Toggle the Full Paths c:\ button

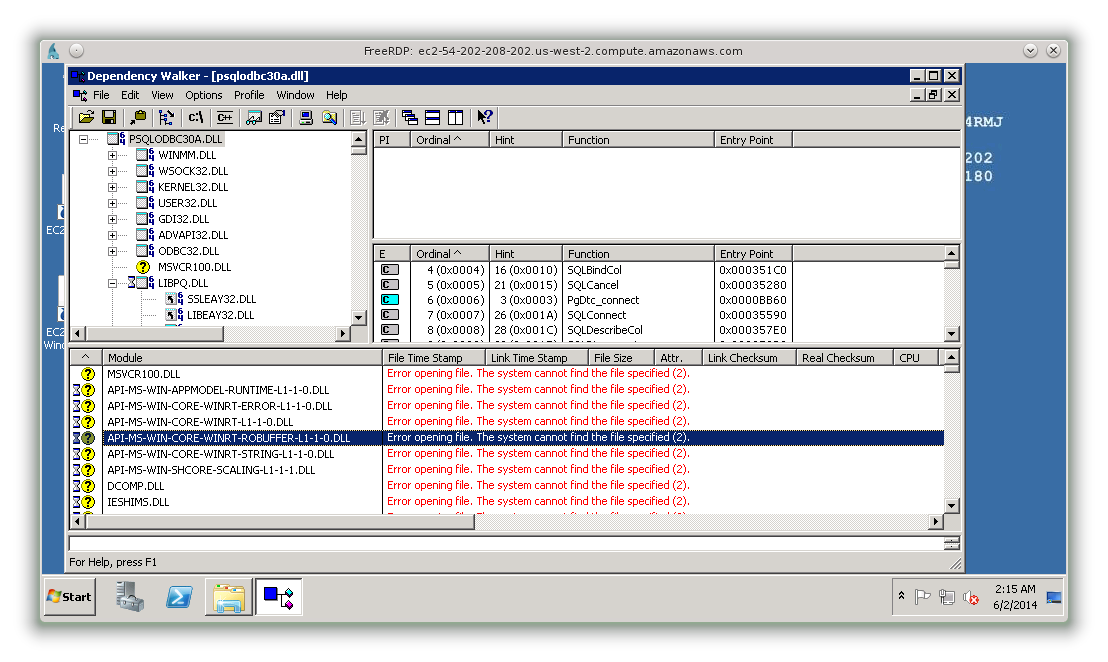click(x=196, y=117)
